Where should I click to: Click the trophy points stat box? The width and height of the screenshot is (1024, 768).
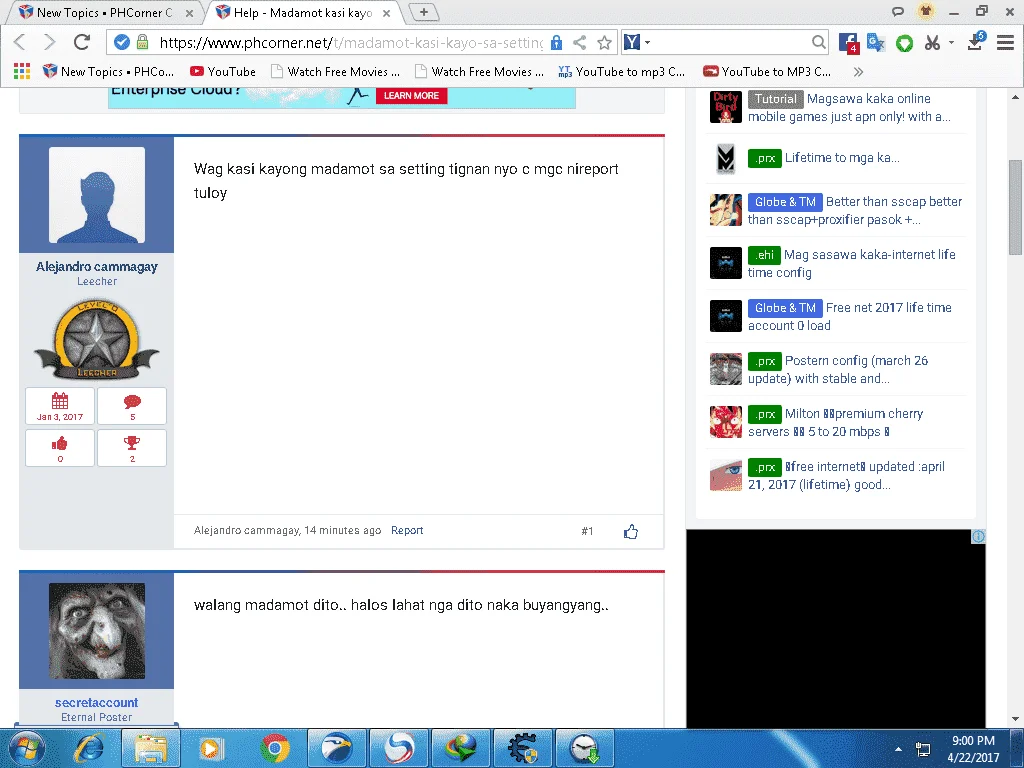(x=132, y=448)
